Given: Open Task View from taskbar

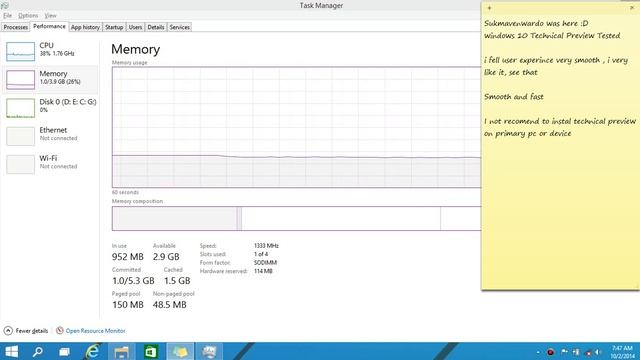Looking at the screenshot, I should (x=64, y=351).
